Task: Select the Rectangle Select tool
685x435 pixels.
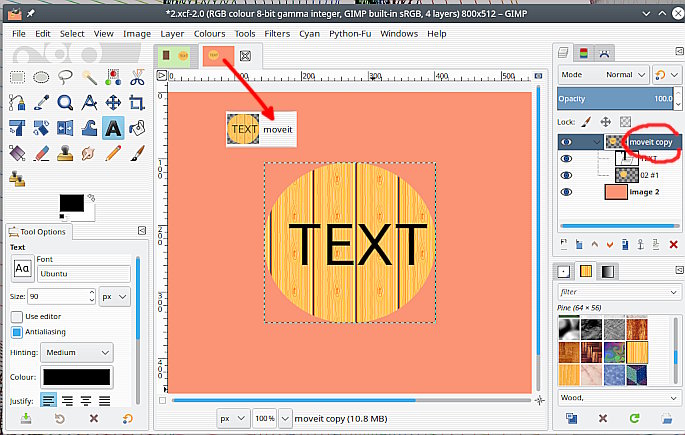Action: pos(17,78)
